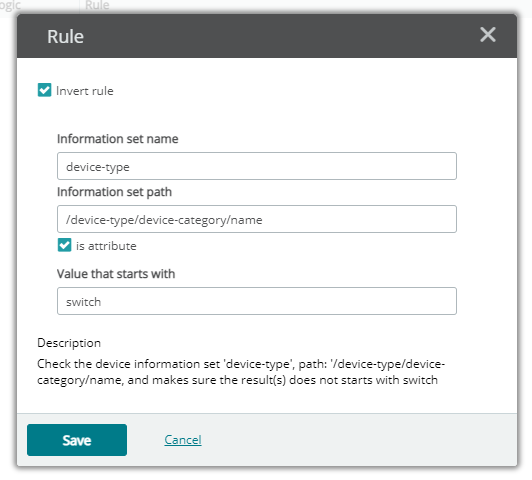This screenshot has width=532, height=480.
Task: Focus the Information set path field
Action: tap(257, 219)
